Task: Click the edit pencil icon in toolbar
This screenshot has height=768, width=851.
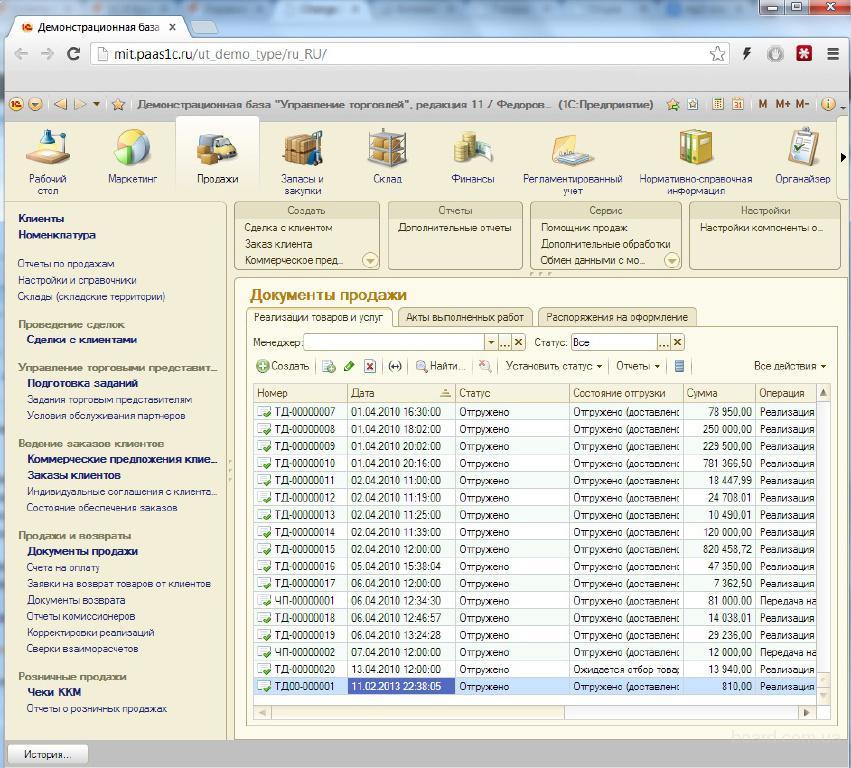Action: pos(349,367)
